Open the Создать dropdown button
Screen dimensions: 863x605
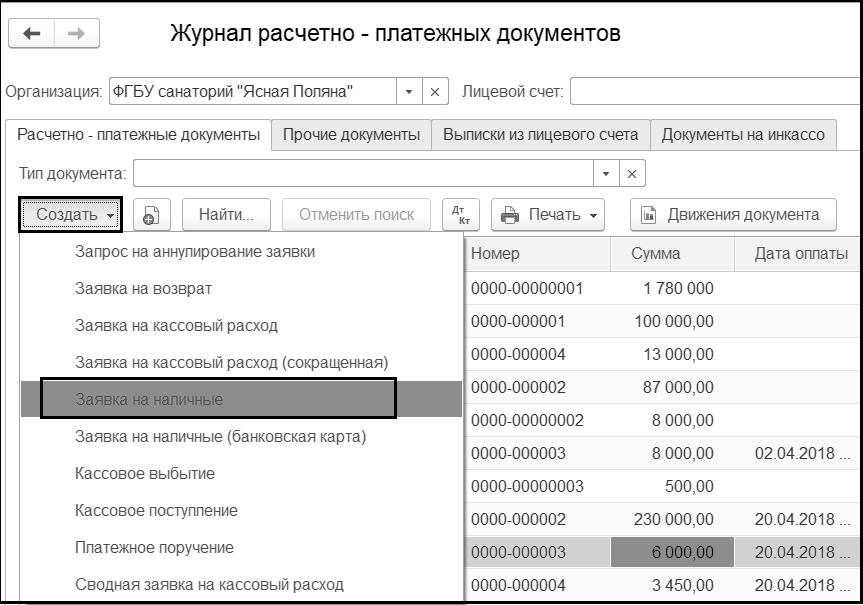(70, 214)
